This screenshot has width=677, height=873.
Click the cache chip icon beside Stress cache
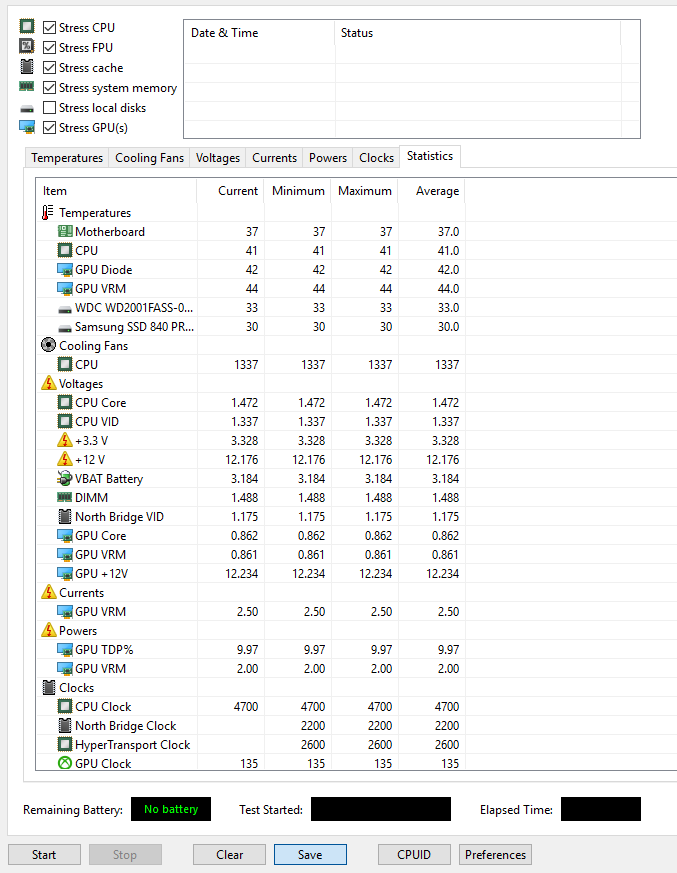pos(27,67)
